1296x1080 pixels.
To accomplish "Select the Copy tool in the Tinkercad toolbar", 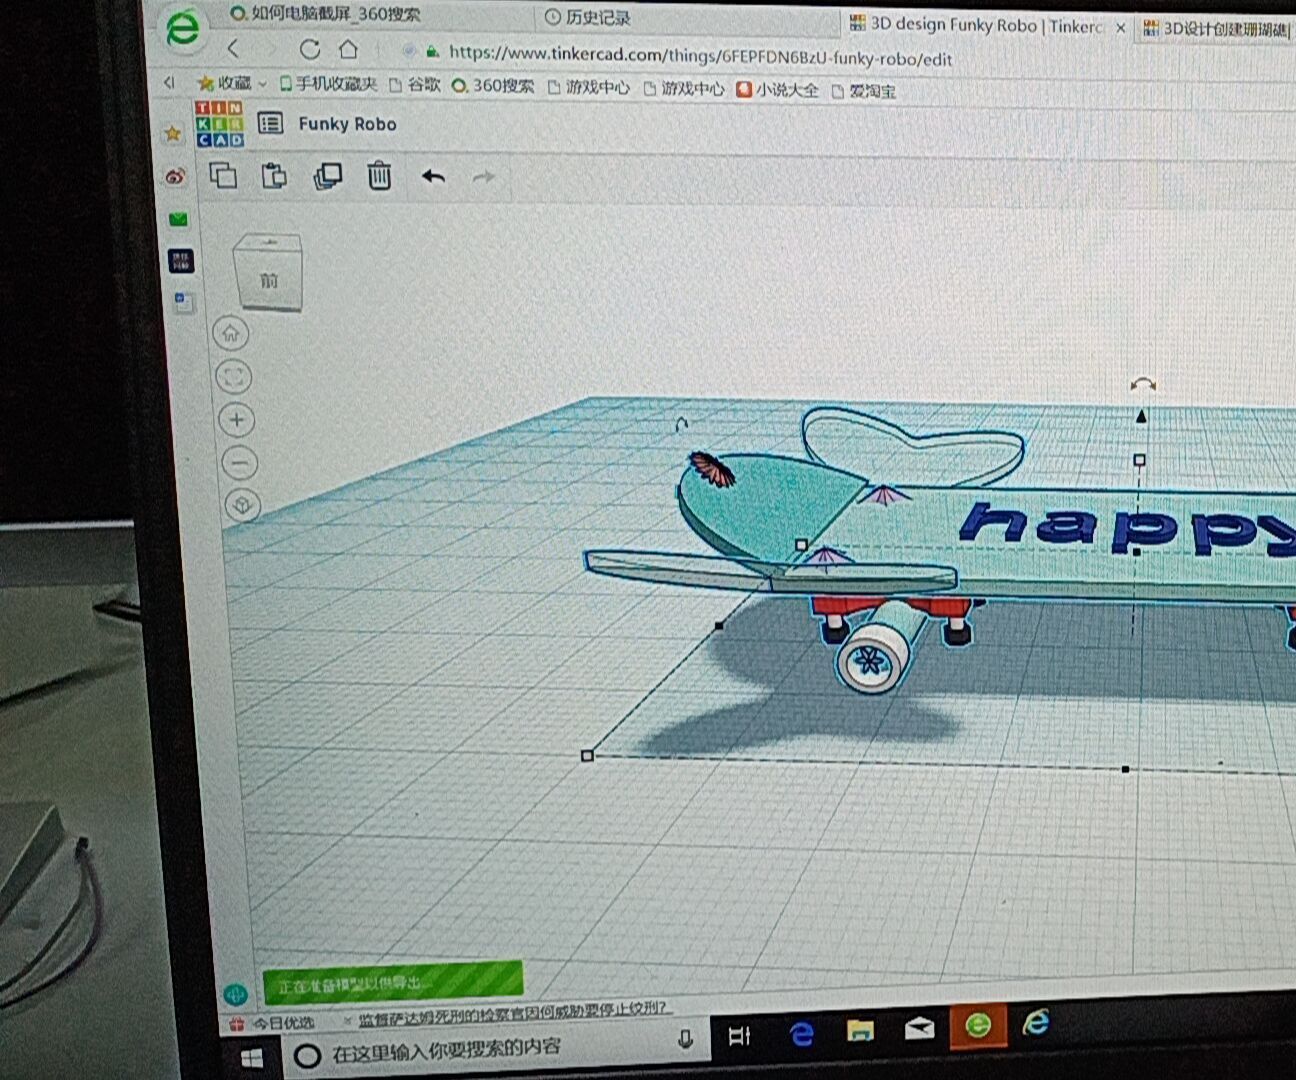I will point(224,176).
